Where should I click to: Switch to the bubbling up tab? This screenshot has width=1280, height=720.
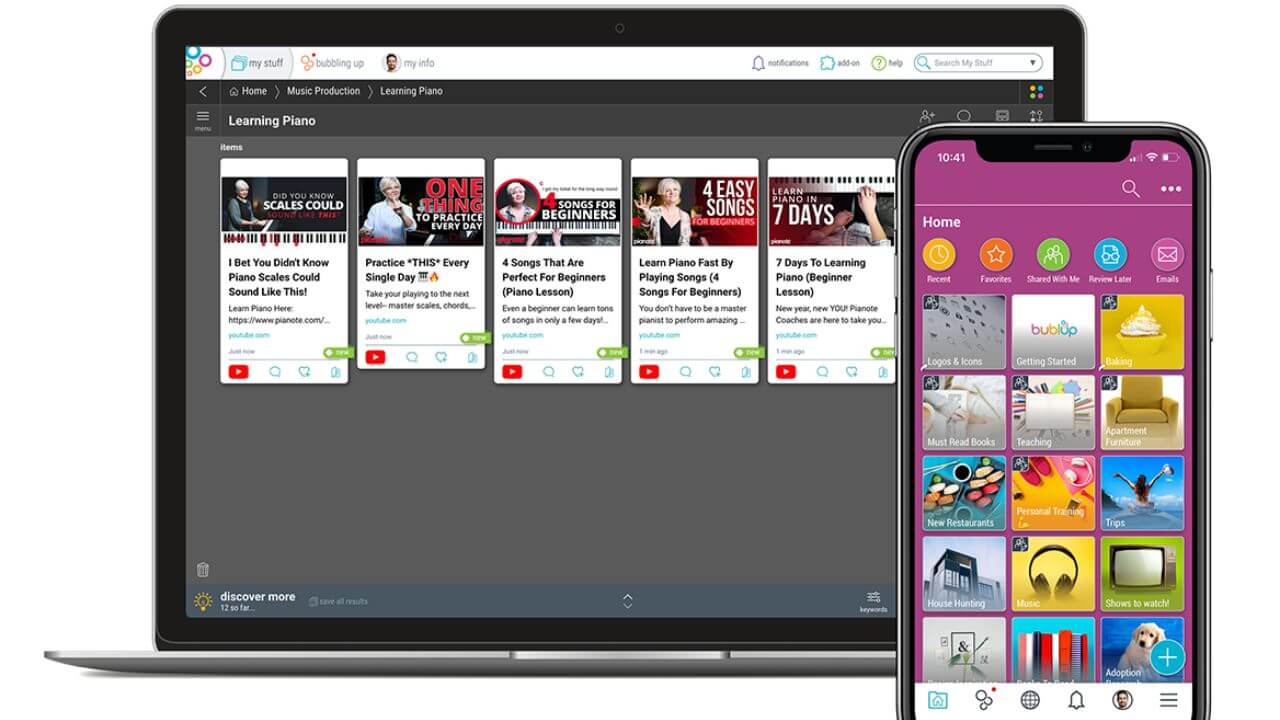(x=333, y=63)
